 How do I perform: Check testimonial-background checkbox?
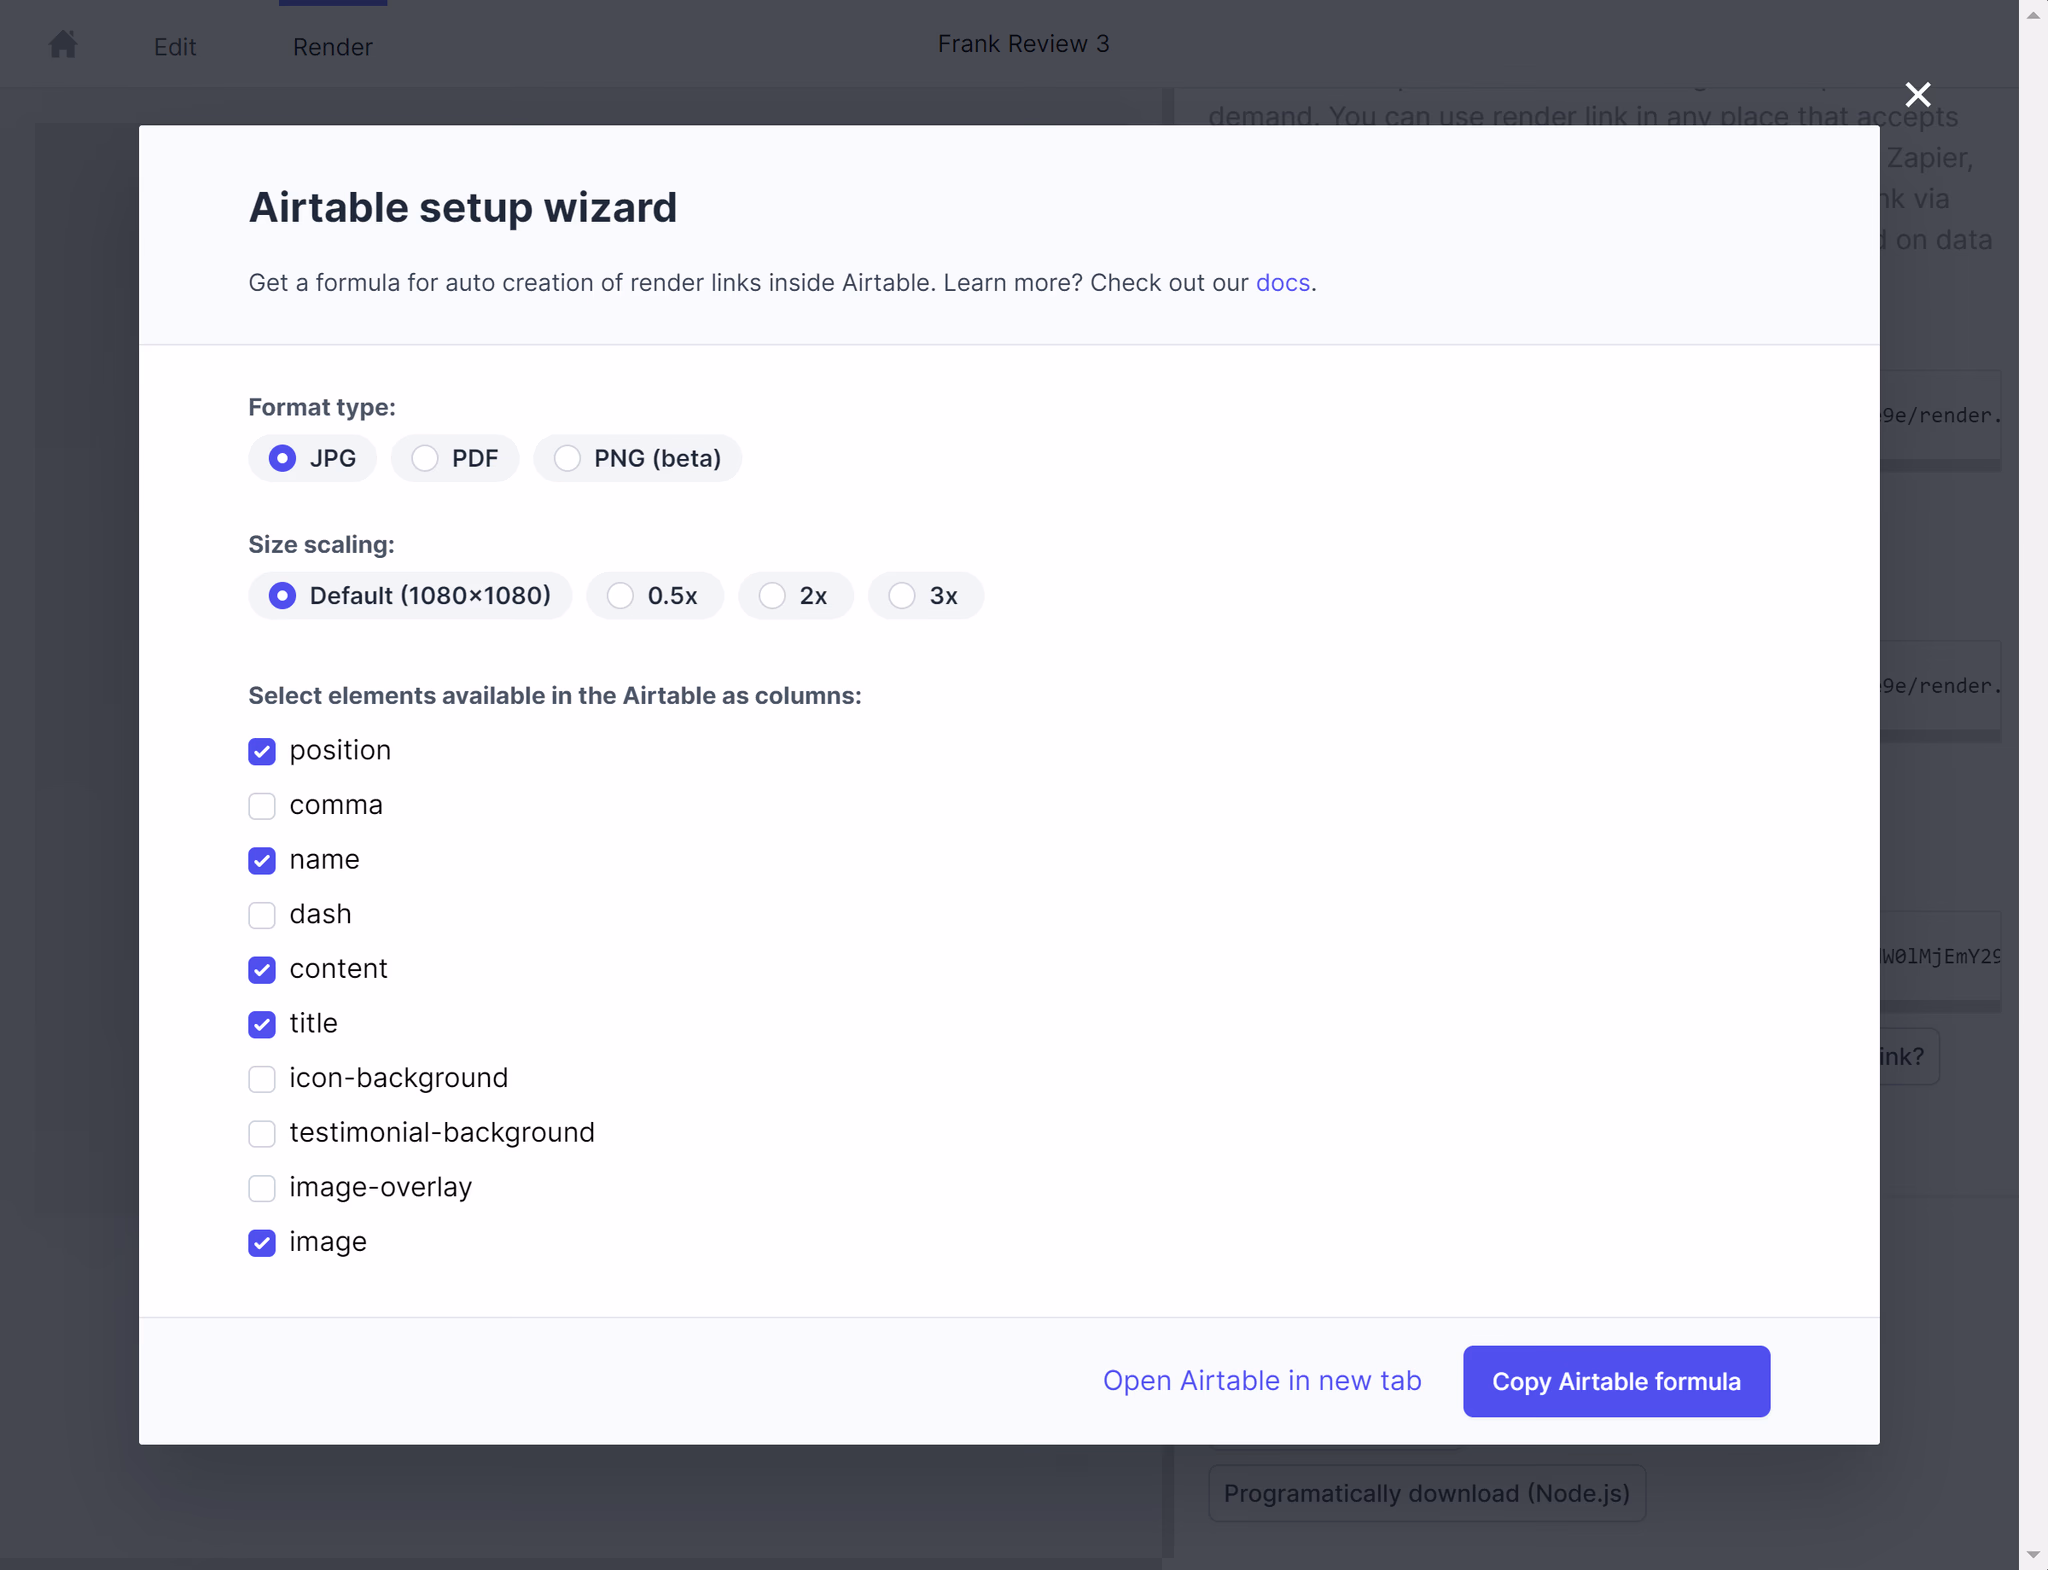[x=262, y=1133]
